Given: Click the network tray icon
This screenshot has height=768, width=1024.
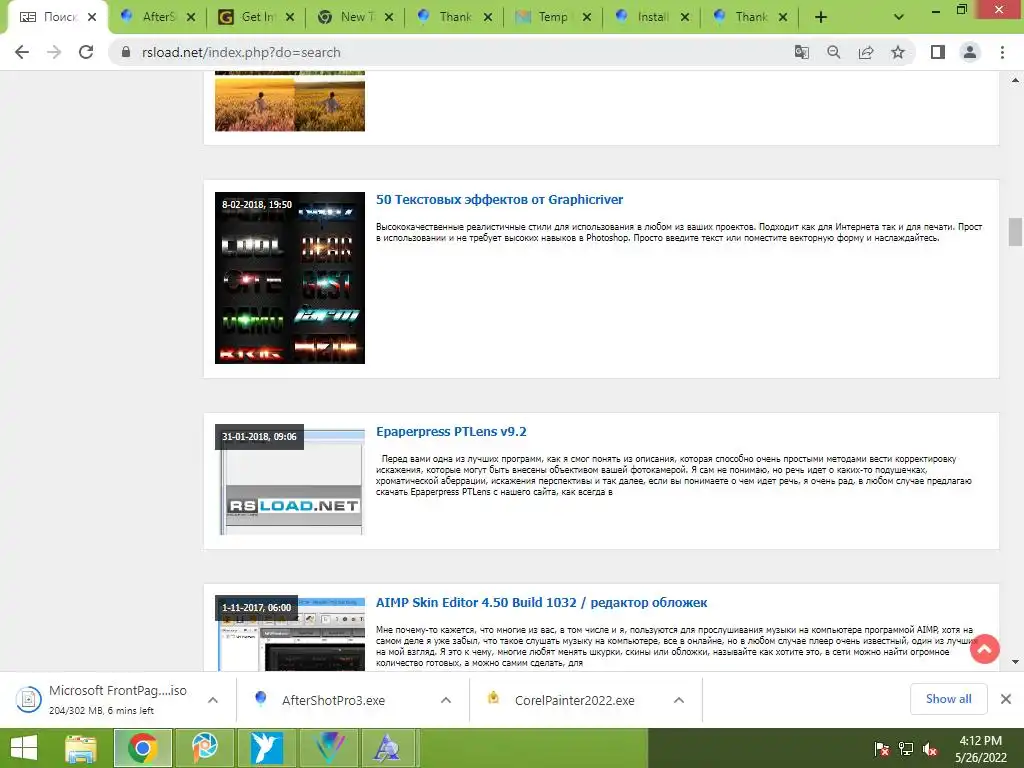Looking at the screenshot, I should click(x=906, y=748).
